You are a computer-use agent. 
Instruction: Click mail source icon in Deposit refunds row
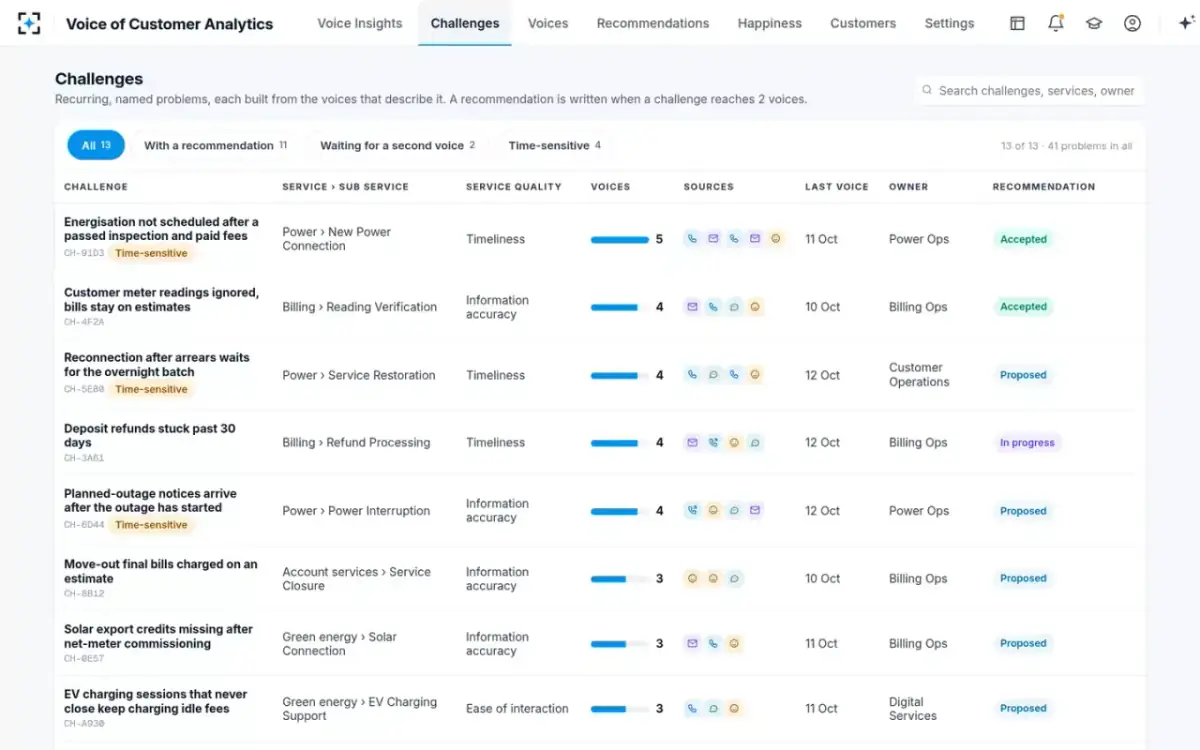click(692, 442)
